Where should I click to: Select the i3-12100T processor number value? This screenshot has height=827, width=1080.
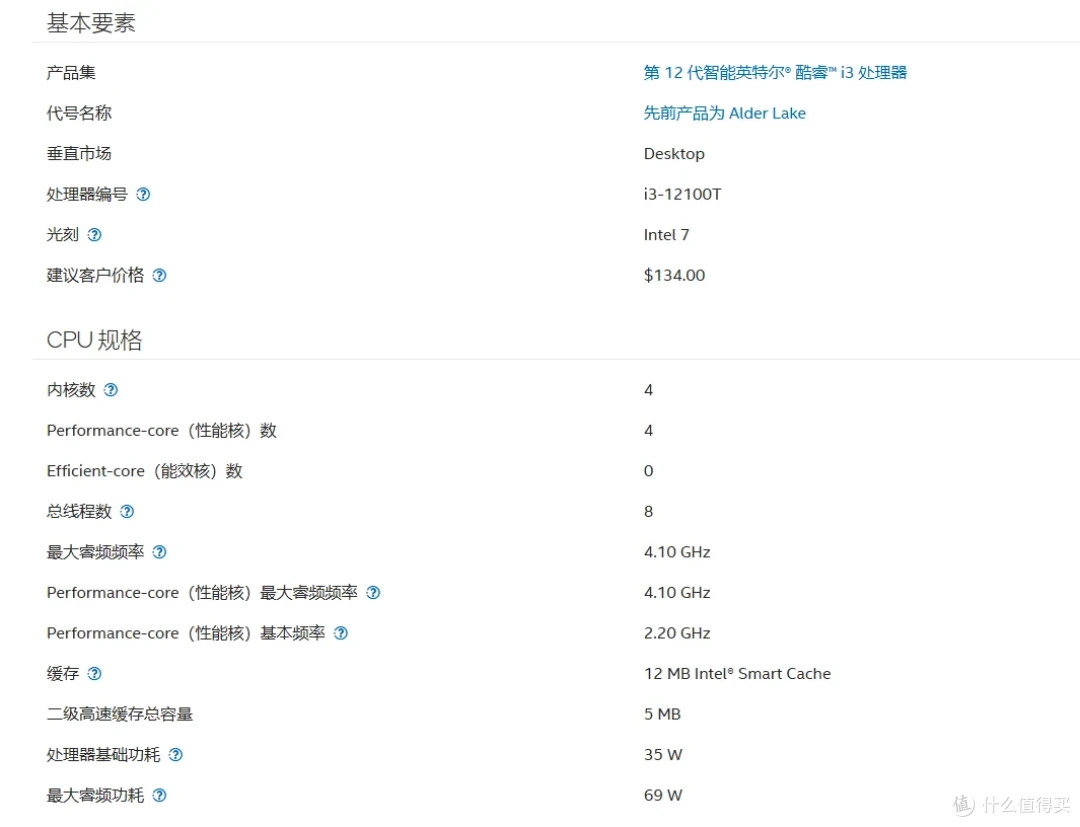[x=683, y=194]
